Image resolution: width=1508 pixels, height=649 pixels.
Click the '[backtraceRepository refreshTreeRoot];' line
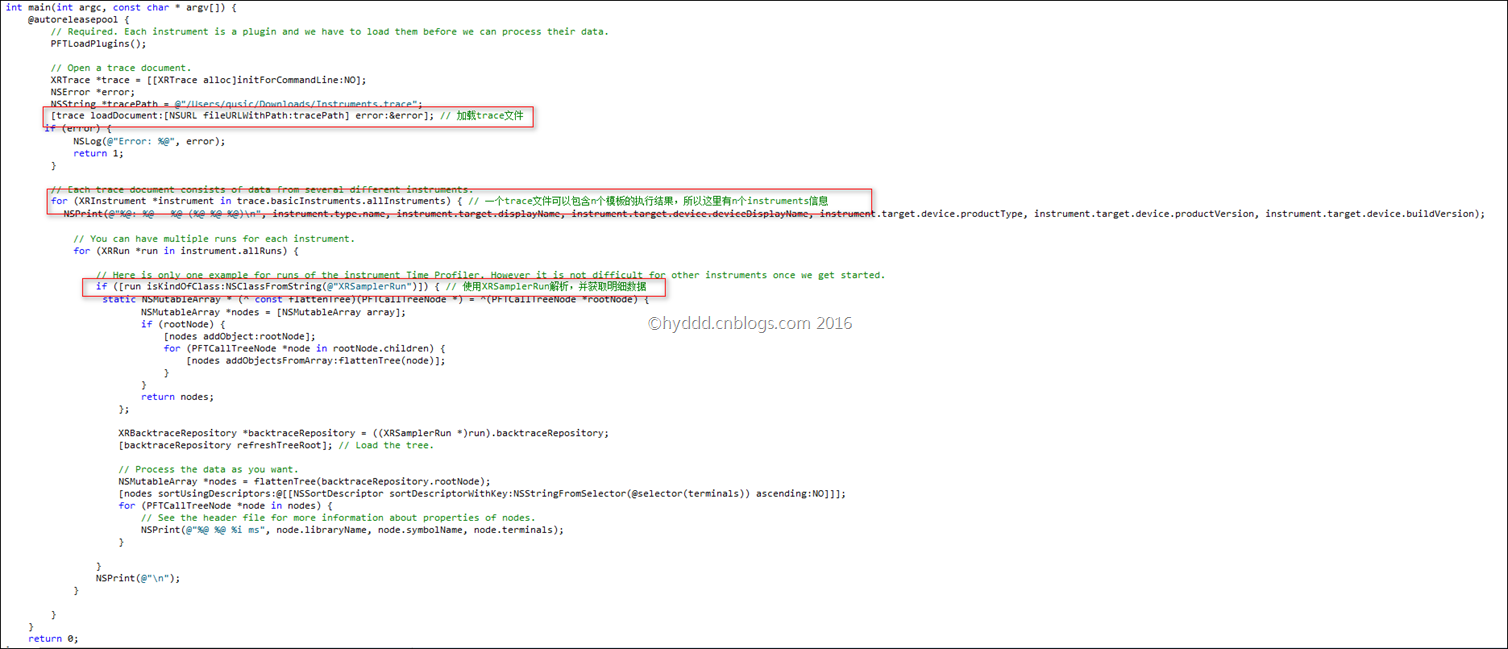[276, 444]
